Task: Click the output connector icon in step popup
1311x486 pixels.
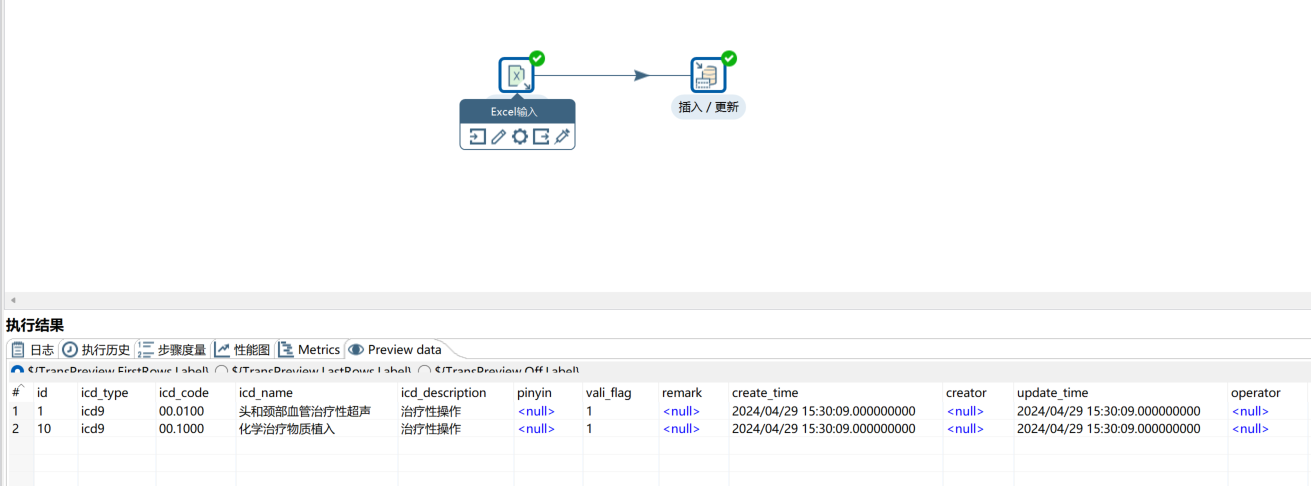Action: 541,137
